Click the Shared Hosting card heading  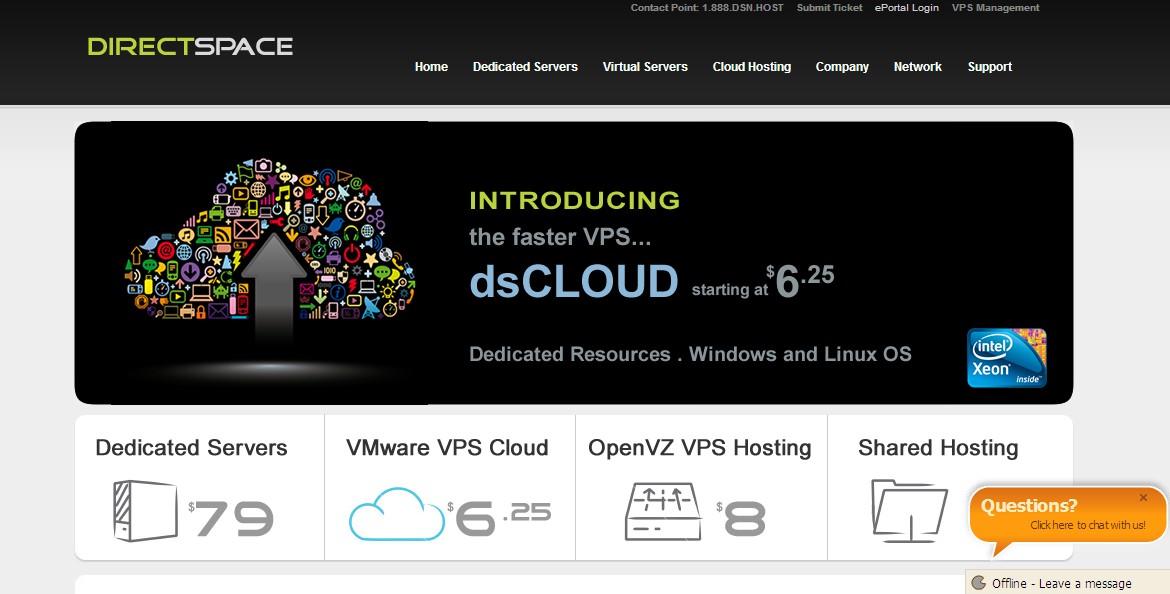pyautogui.click(x=938, y=448)
